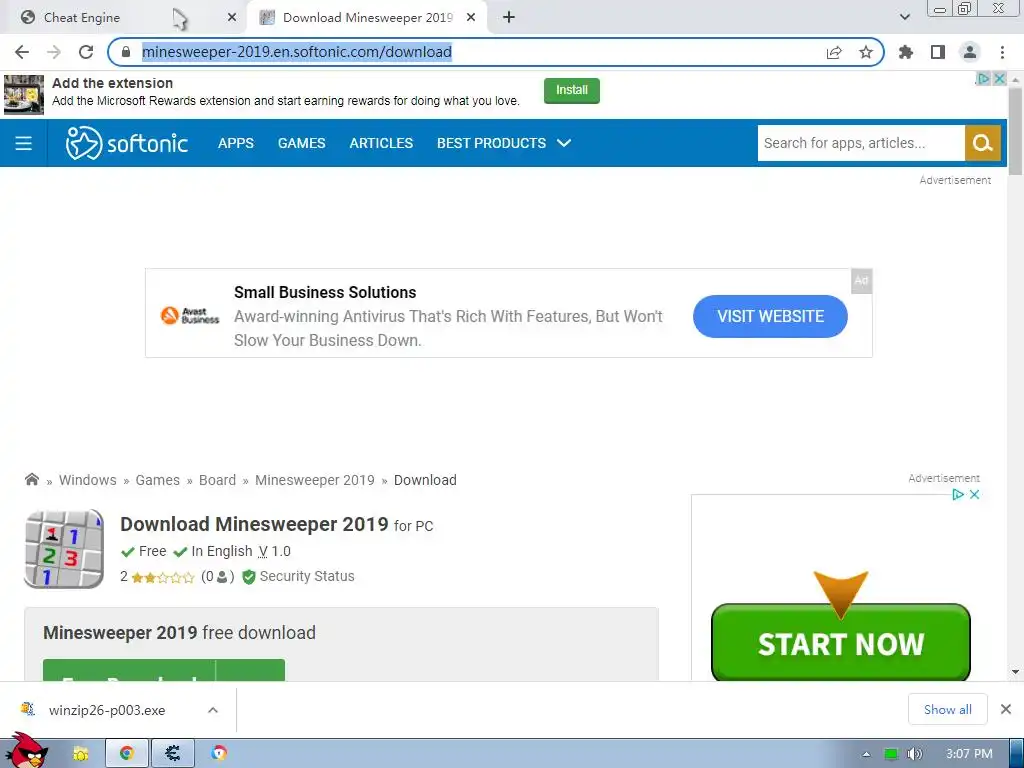The height and width of the screenshot is (768, 1024).
Task: Click the Board breadcrumb link
Action: pos(217,480)
